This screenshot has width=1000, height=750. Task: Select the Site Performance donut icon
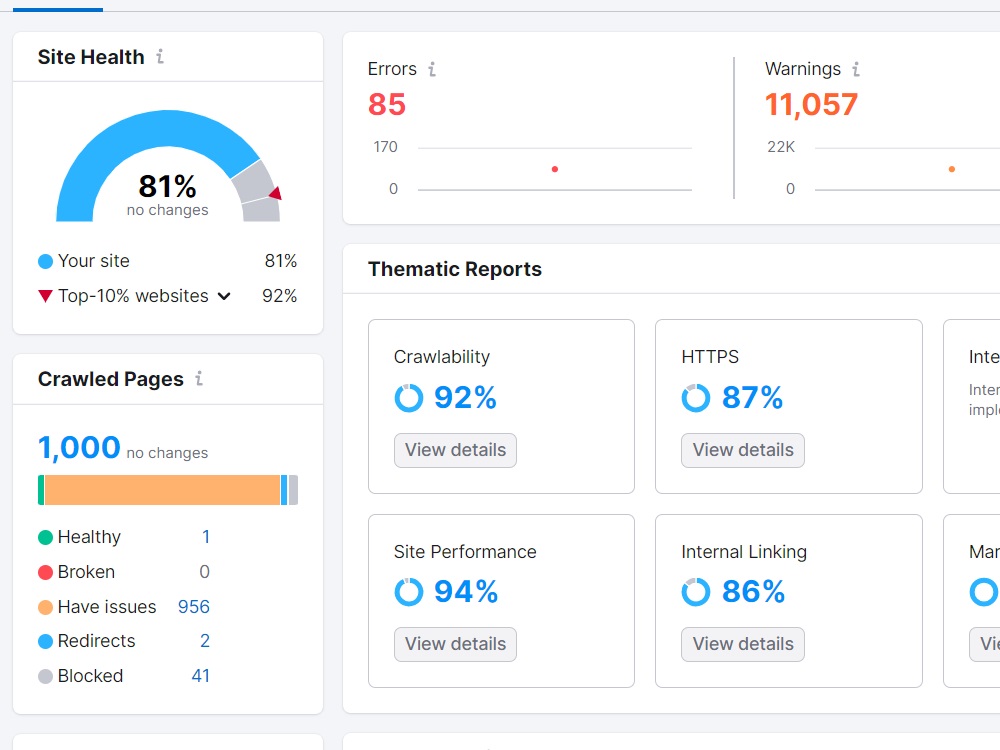pyautogui.click(x=408, y=591)
